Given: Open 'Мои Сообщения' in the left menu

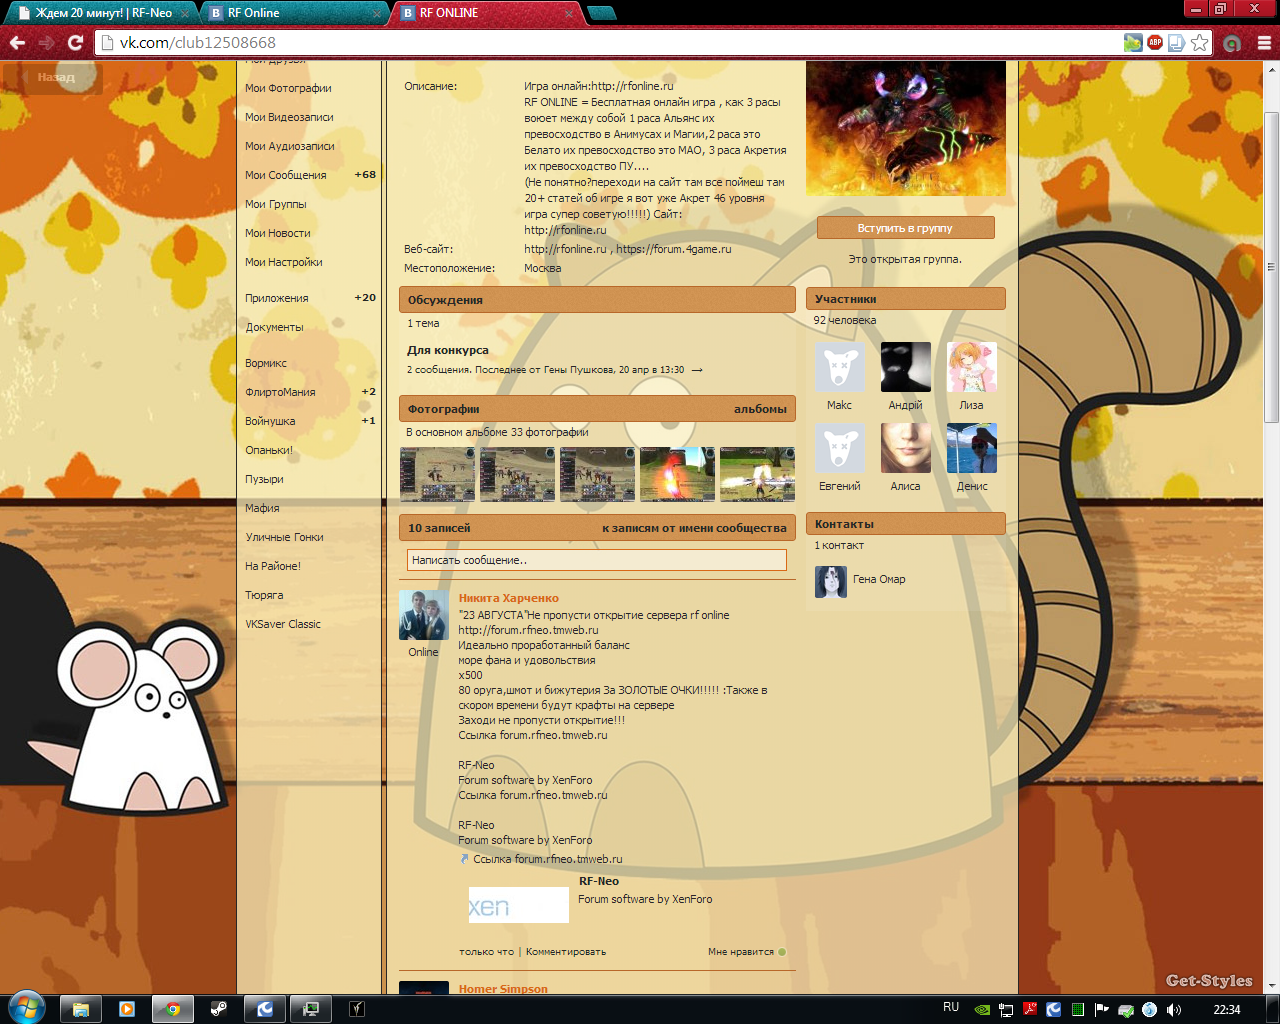Looking at the screenshot, I should 286,175.
